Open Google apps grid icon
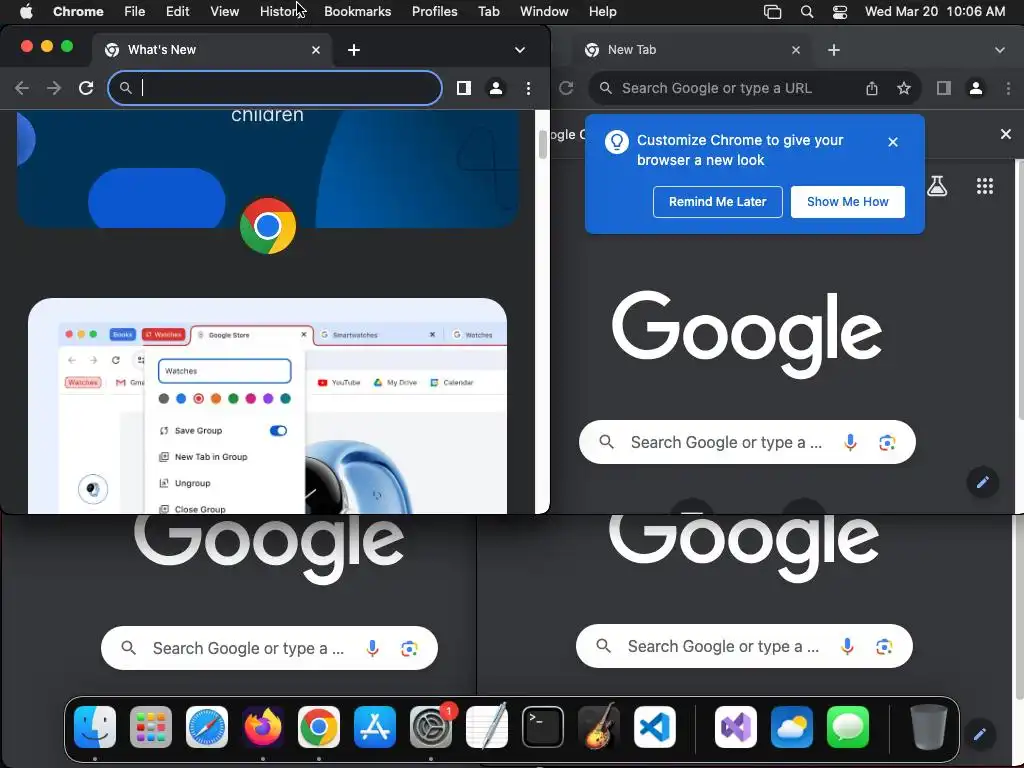Viewport: 1024px width, 768px height. [985, 186]
